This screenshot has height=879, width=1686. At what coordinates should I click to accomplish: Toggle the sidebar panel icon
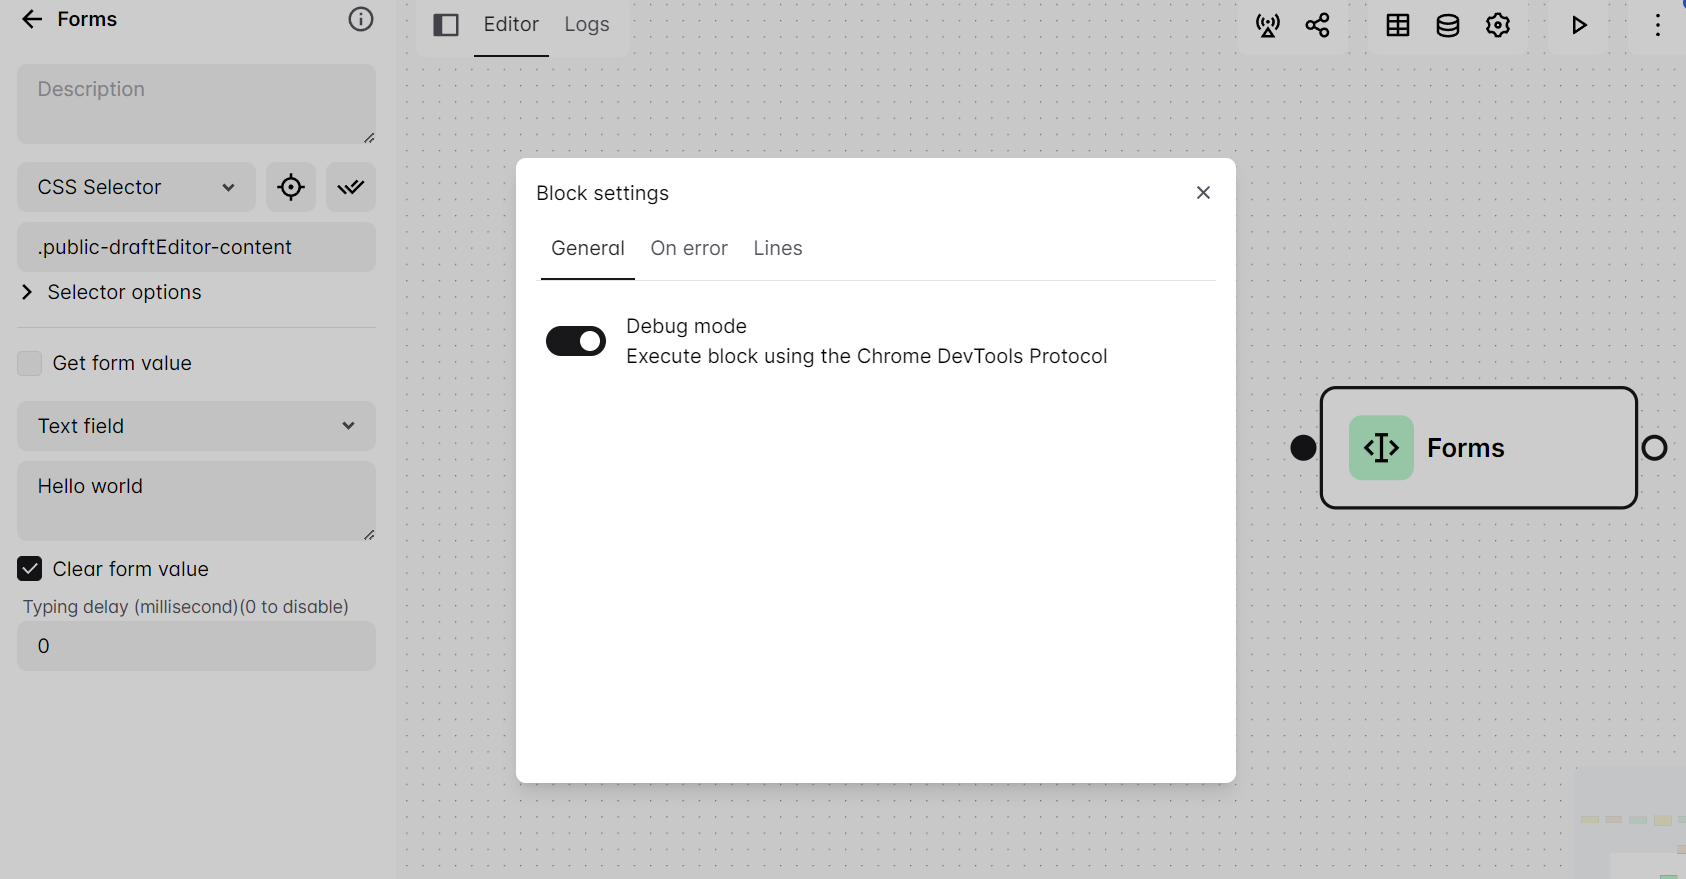[x=446, y=25]
